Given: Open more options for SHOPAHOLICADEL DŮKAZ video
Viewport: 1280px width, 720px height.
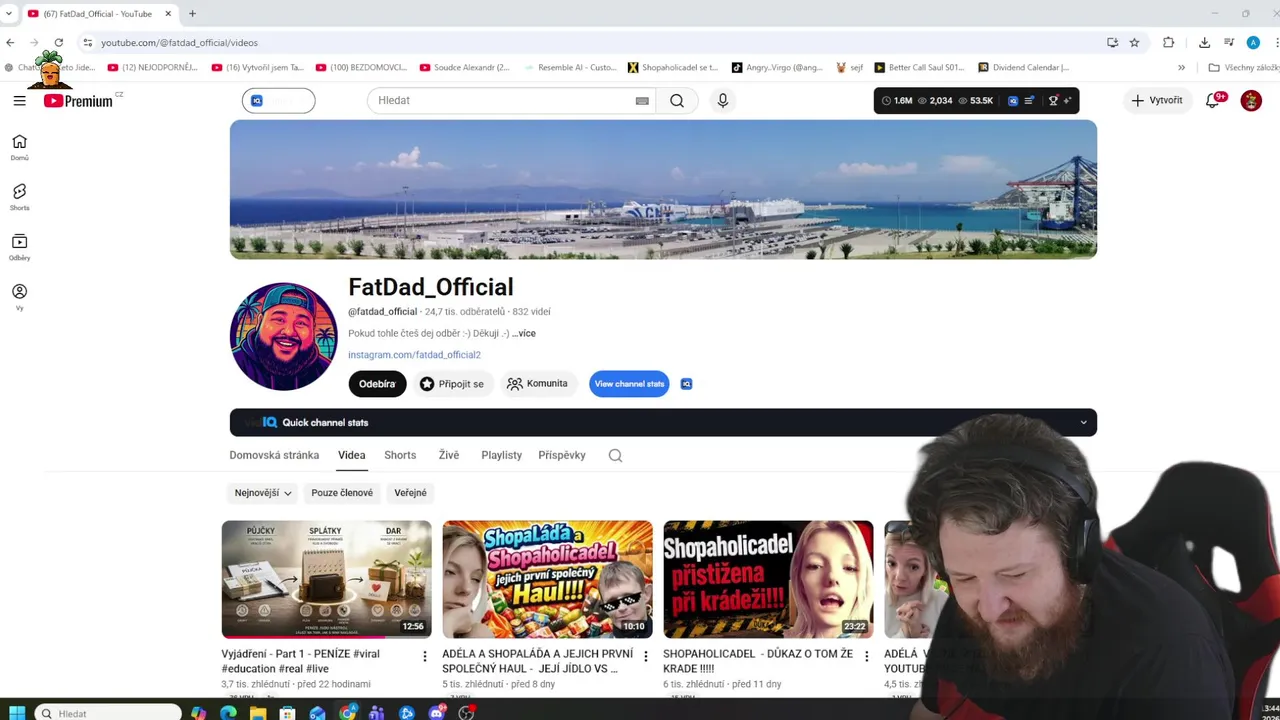Looking at the screenshot, I should coord(866,657).
